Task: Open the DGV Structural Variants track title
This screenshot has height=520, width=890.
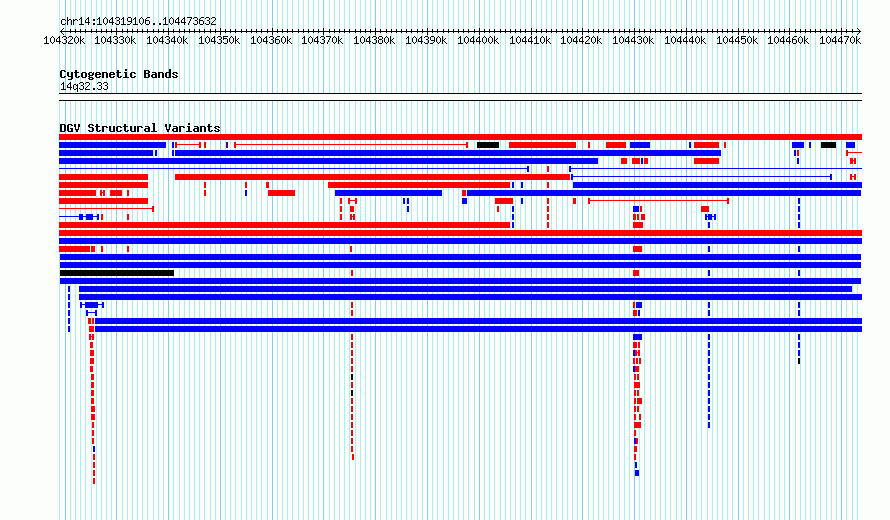Action: point(140,128)
